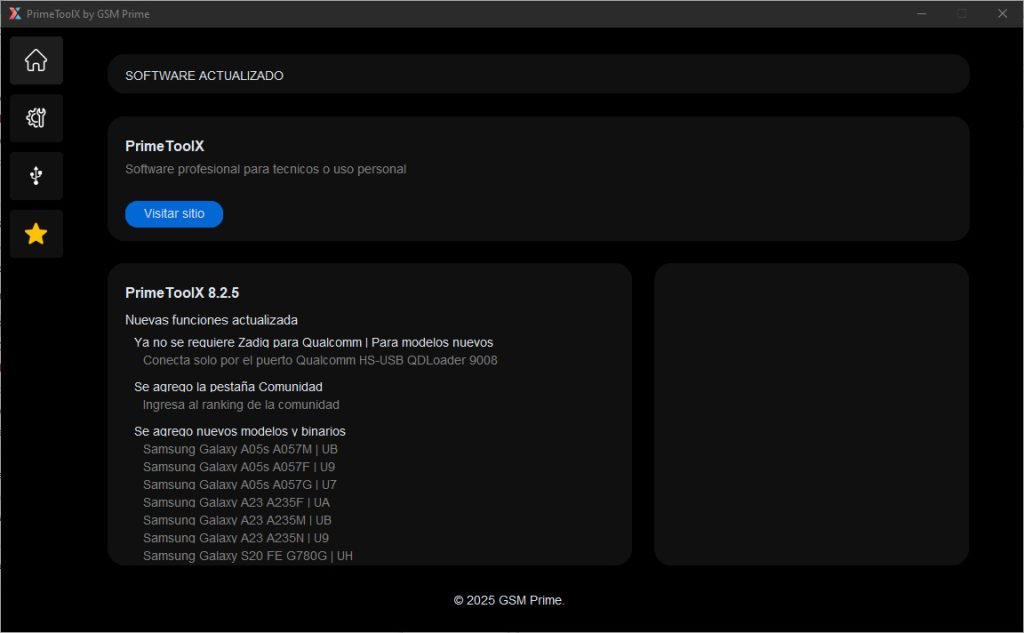
Task: Minimize the PrimeToolX window
Action: click(x=921, y=14)
